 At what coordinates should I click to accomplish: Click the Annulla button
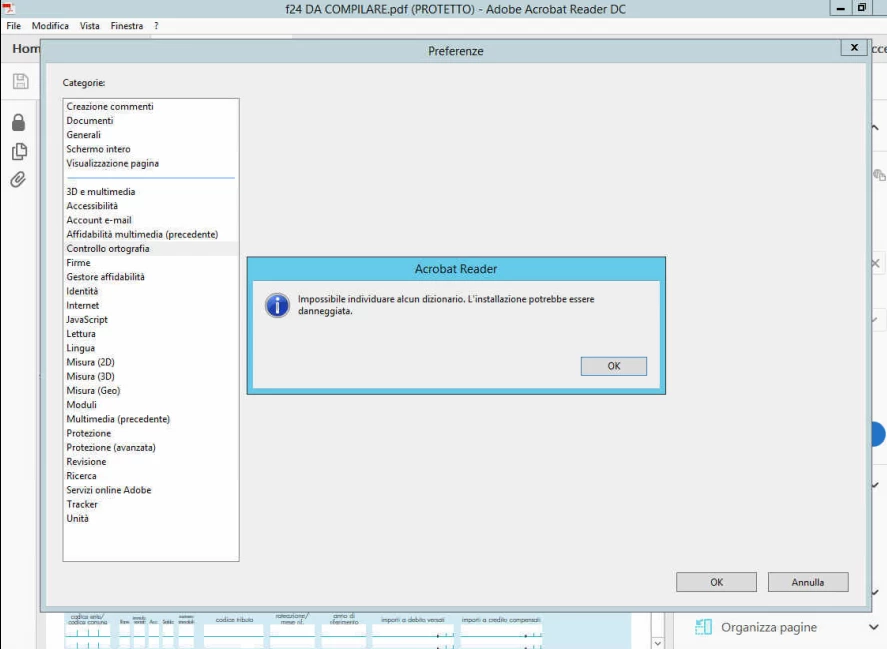(x=808, y=582)
